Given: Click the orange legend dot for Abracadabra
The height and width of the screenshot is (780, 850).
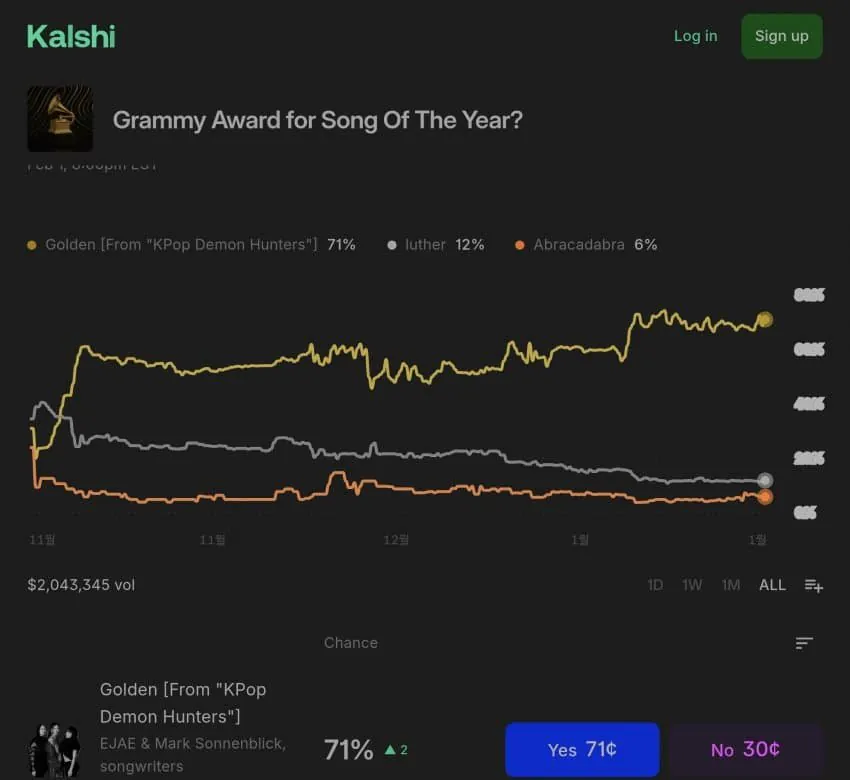Looking at the screenshot, I should pyautogui.click(x=519, y=245).
